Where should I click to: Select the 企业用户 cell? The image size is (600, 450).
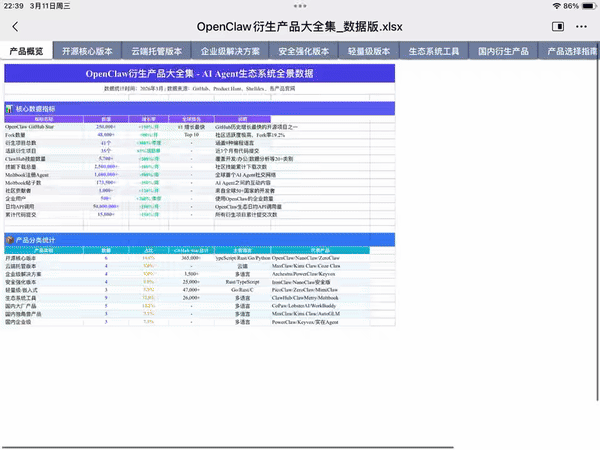(44, 199)
